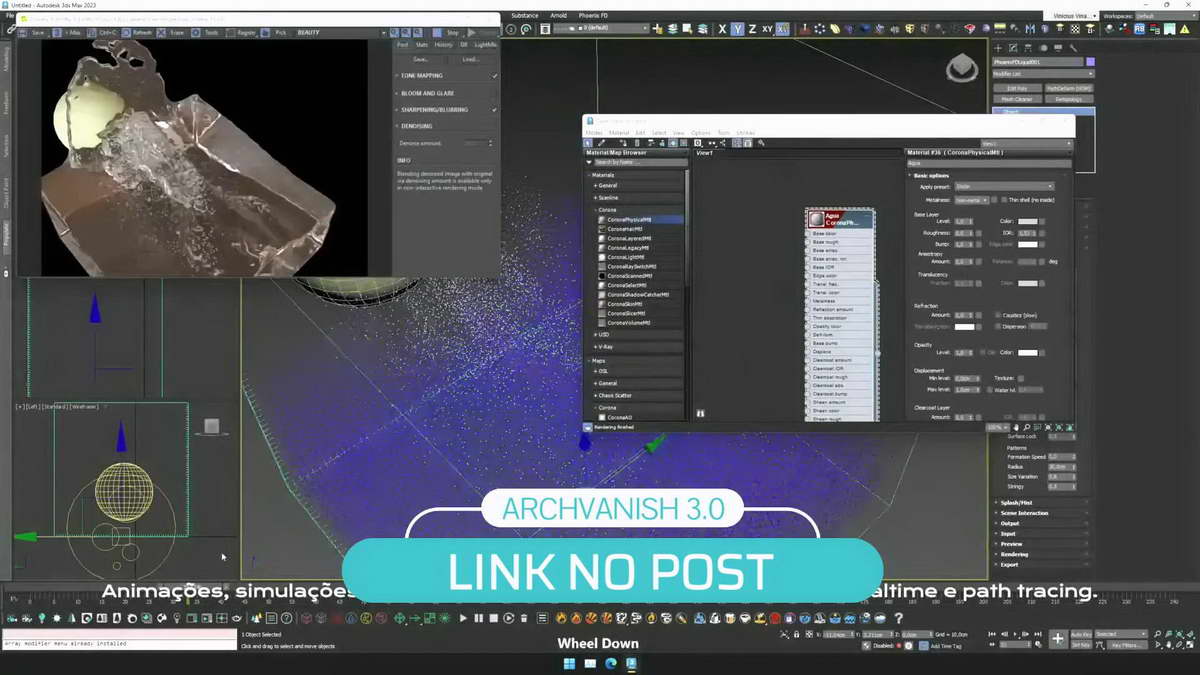
Task: Click Save in the Corona render window
Action: tap(32, 32)
